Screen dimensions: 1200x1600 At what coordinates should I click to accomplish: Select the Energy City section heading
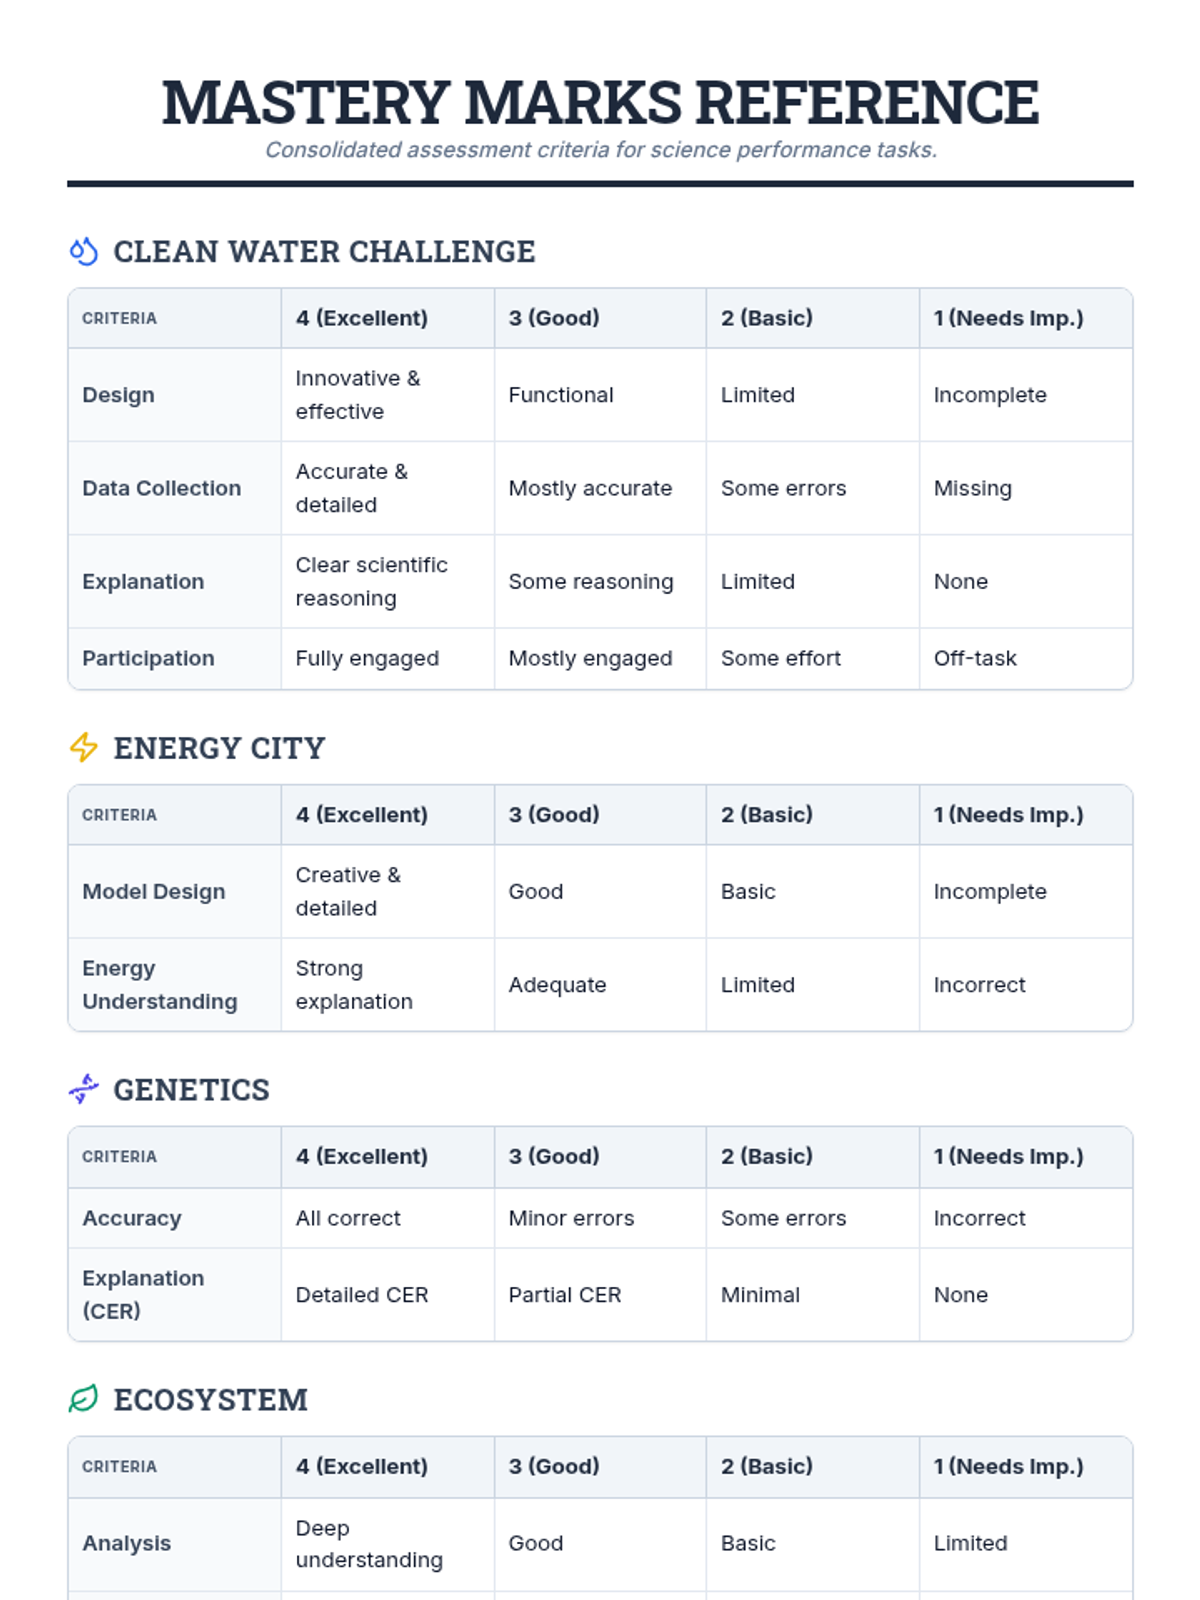219,747
